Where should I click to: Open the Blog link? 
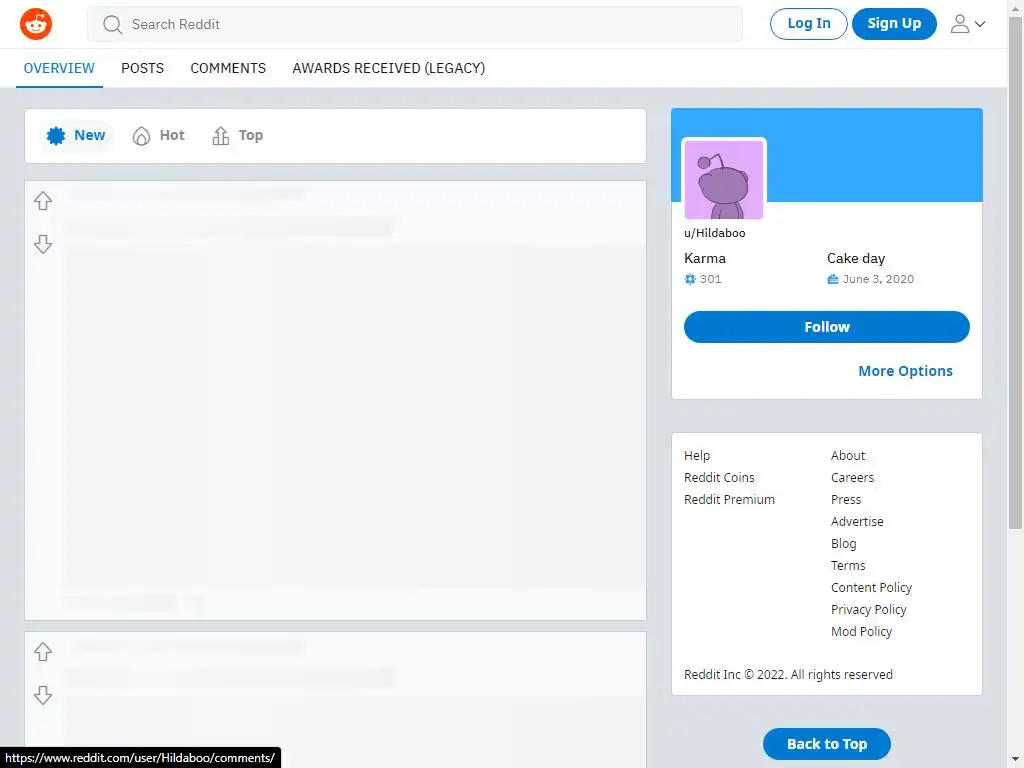click(843, 543)
